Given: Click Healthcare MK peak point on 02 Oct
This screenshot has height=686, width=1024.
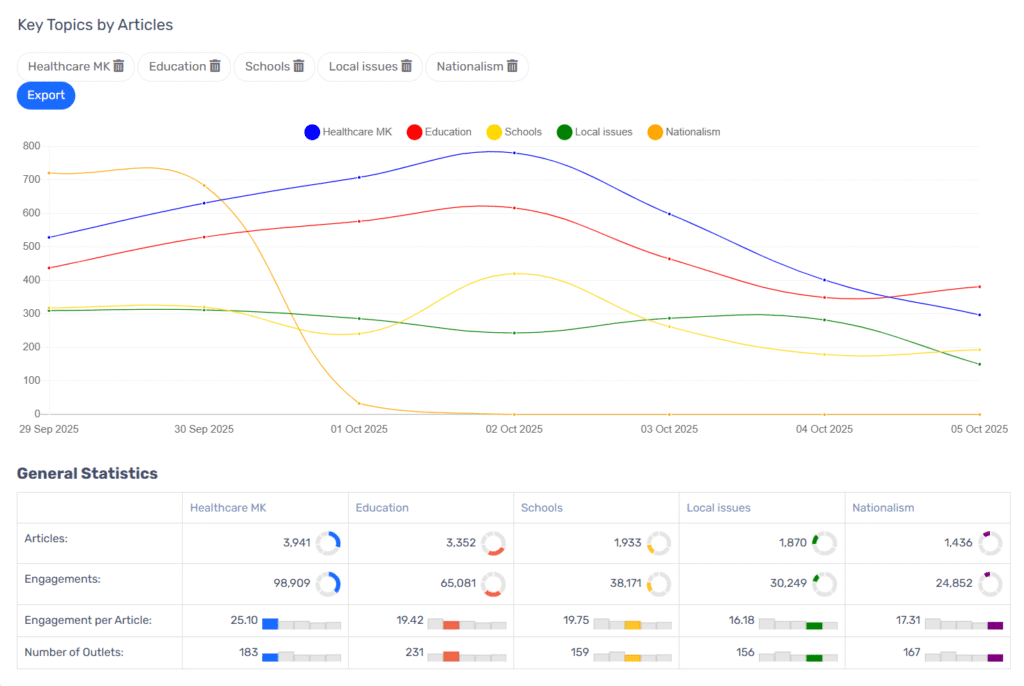Looking at the screenshot, I should pyautogui.click(x=514, y=153).
